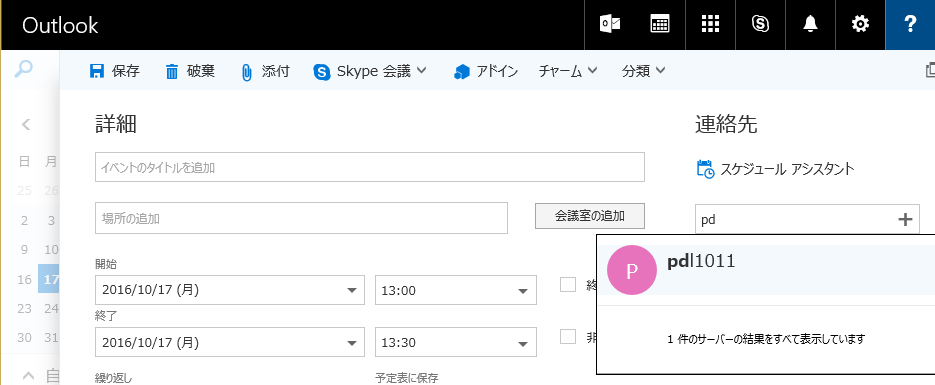
Task: Click the plus icon in attendee field
Action: [x=905, y=219]
